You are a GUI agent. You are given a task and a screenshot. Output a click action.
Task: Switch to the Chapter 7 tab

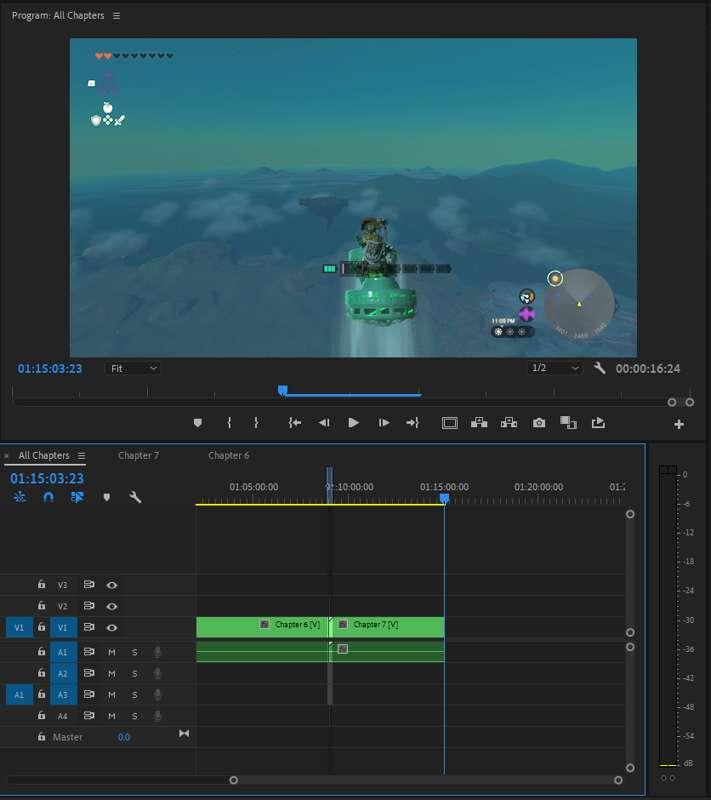(x=138, y=455)
